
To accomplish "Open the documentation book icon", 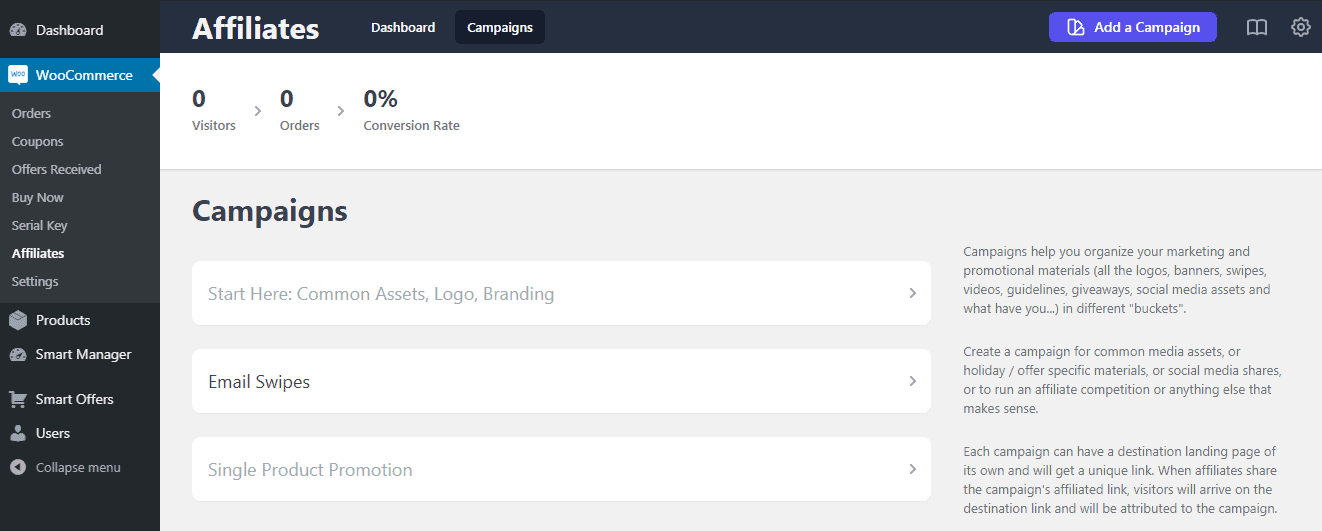I will point(1257,27).
